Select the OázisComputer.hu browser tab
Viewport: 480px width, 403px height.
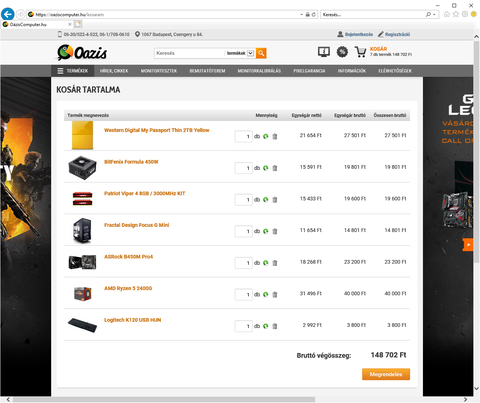[37, 24]
